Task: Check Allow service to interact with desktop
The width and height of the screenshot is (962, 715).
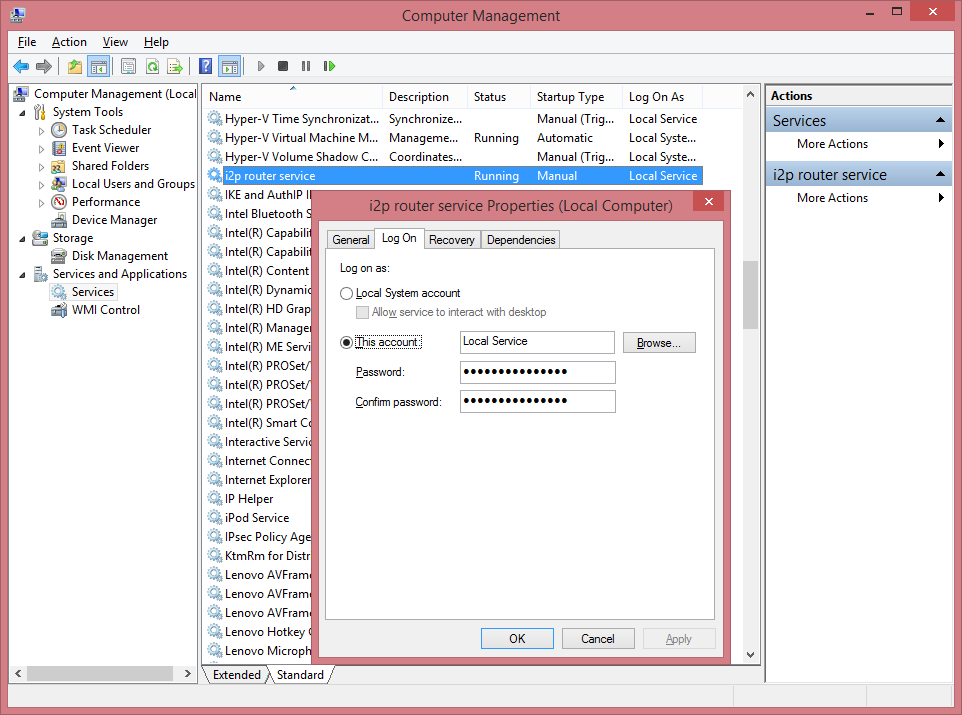Action: click(x=363, y=312)
